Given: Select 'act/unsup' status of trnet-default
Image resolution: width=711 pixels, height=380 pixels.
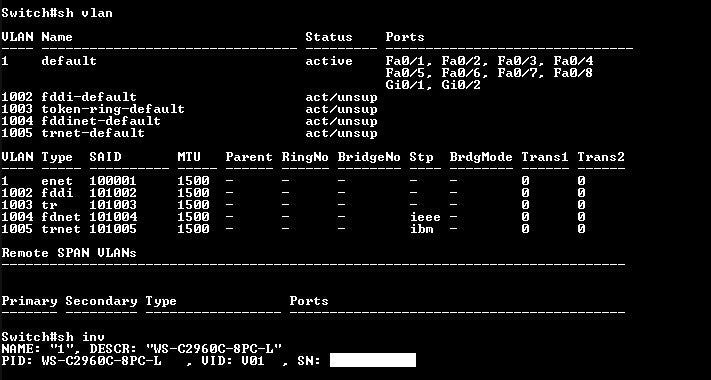Looking at the screenshot, I should 341,133.
